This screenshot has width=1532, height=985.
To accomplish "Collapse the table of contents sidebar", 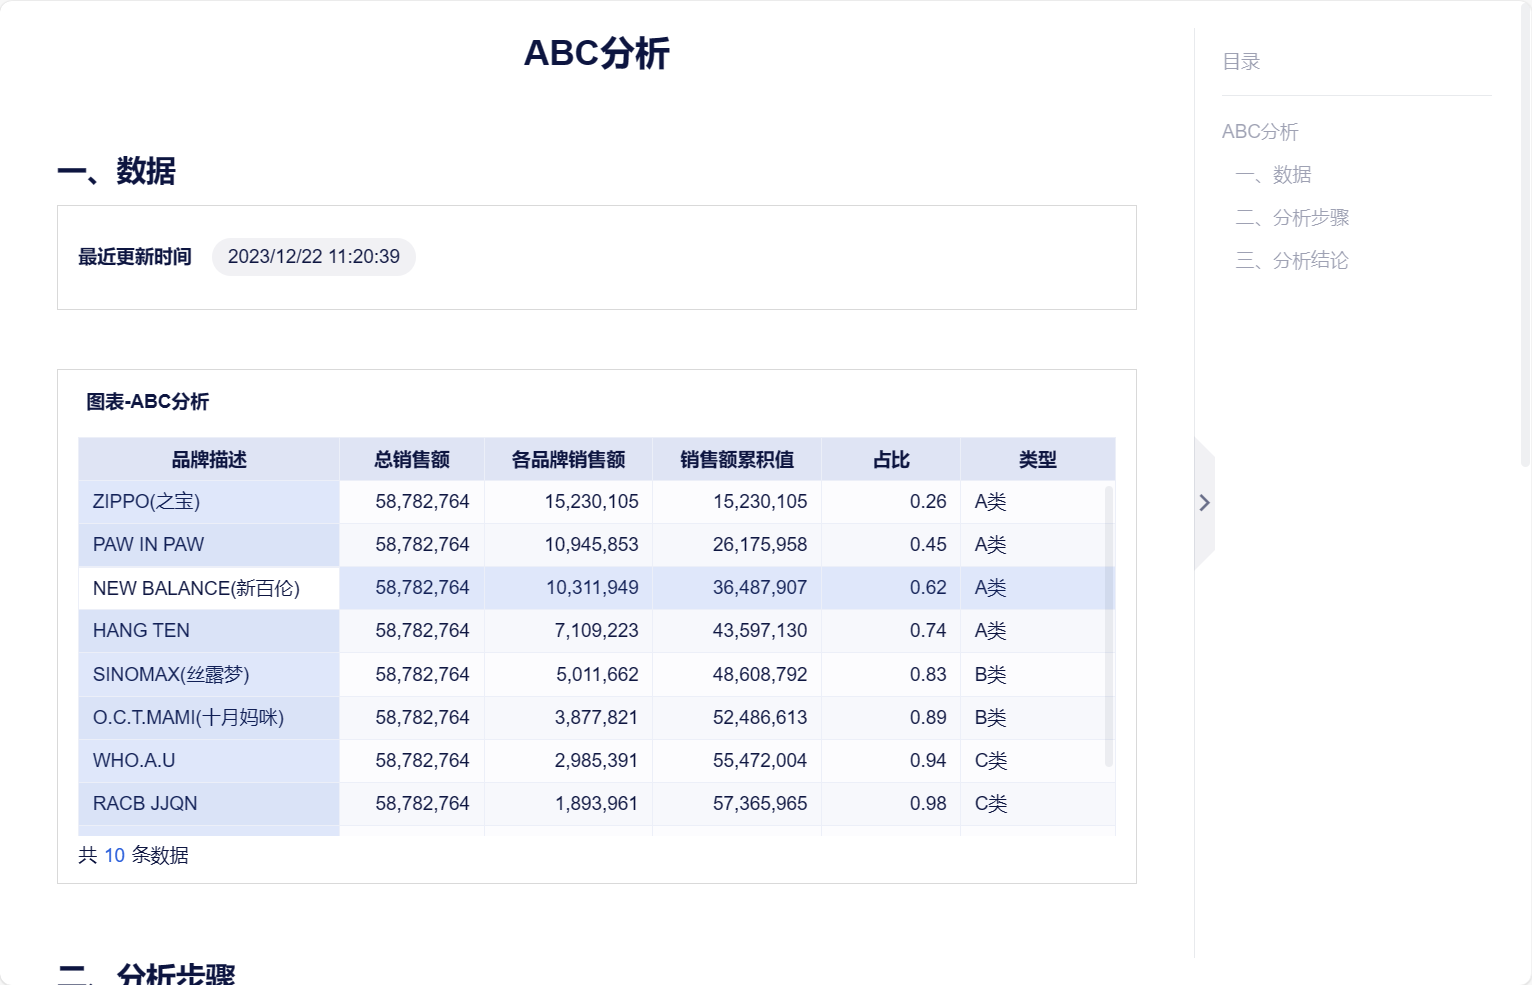I will click(x=1204, y=503).
